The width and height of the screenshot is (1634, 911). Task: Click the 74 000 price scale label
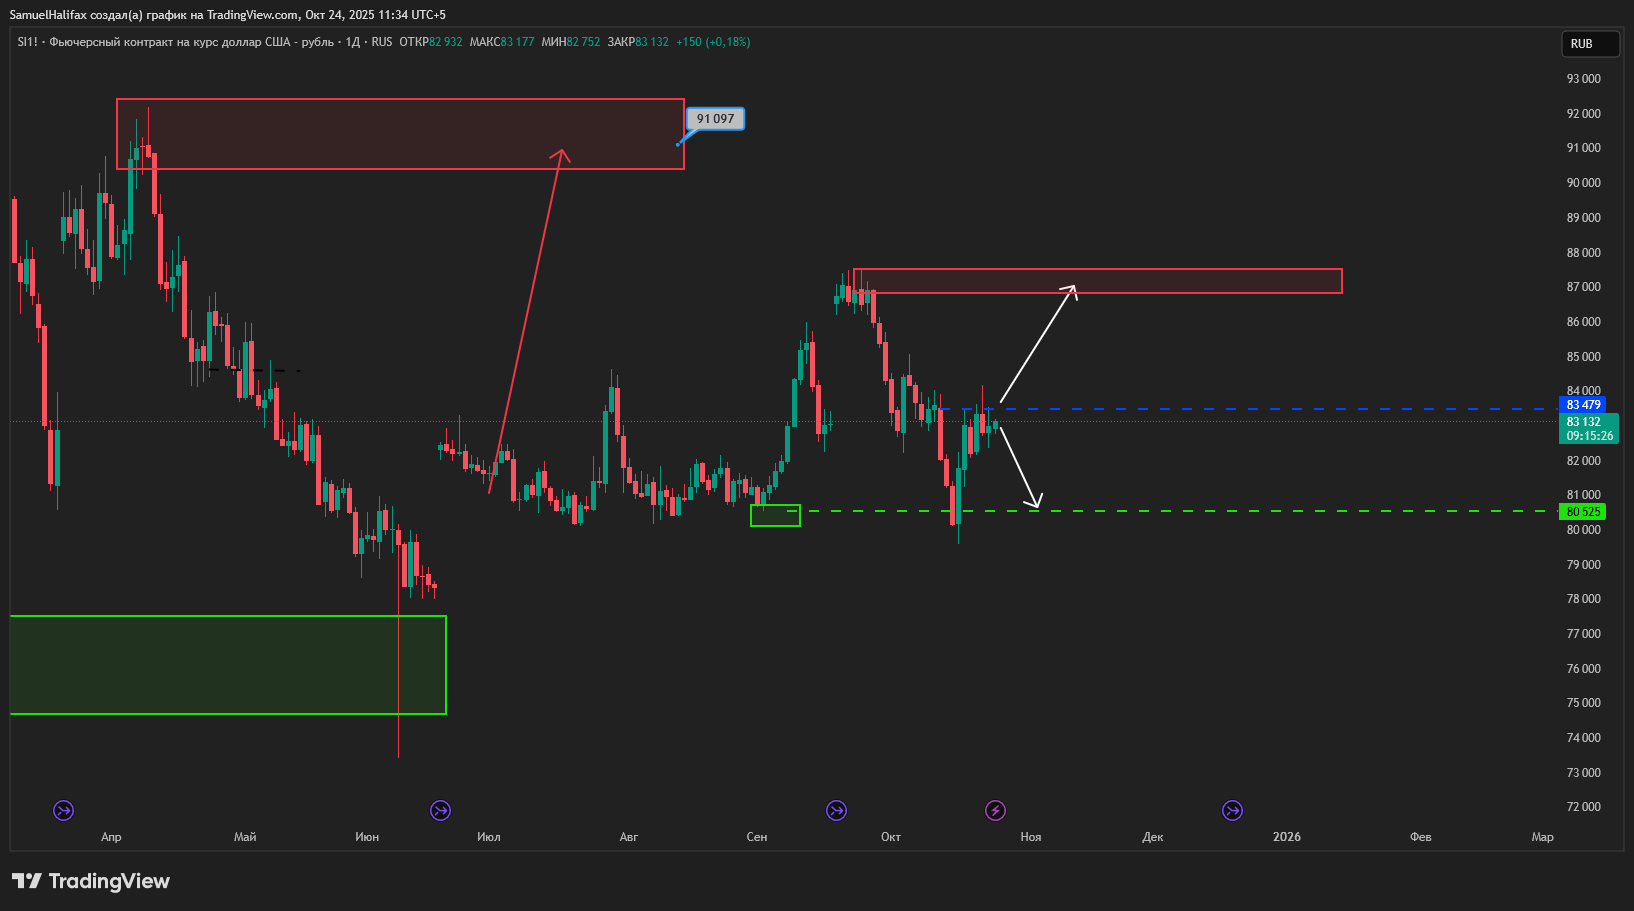[1584, 738]
